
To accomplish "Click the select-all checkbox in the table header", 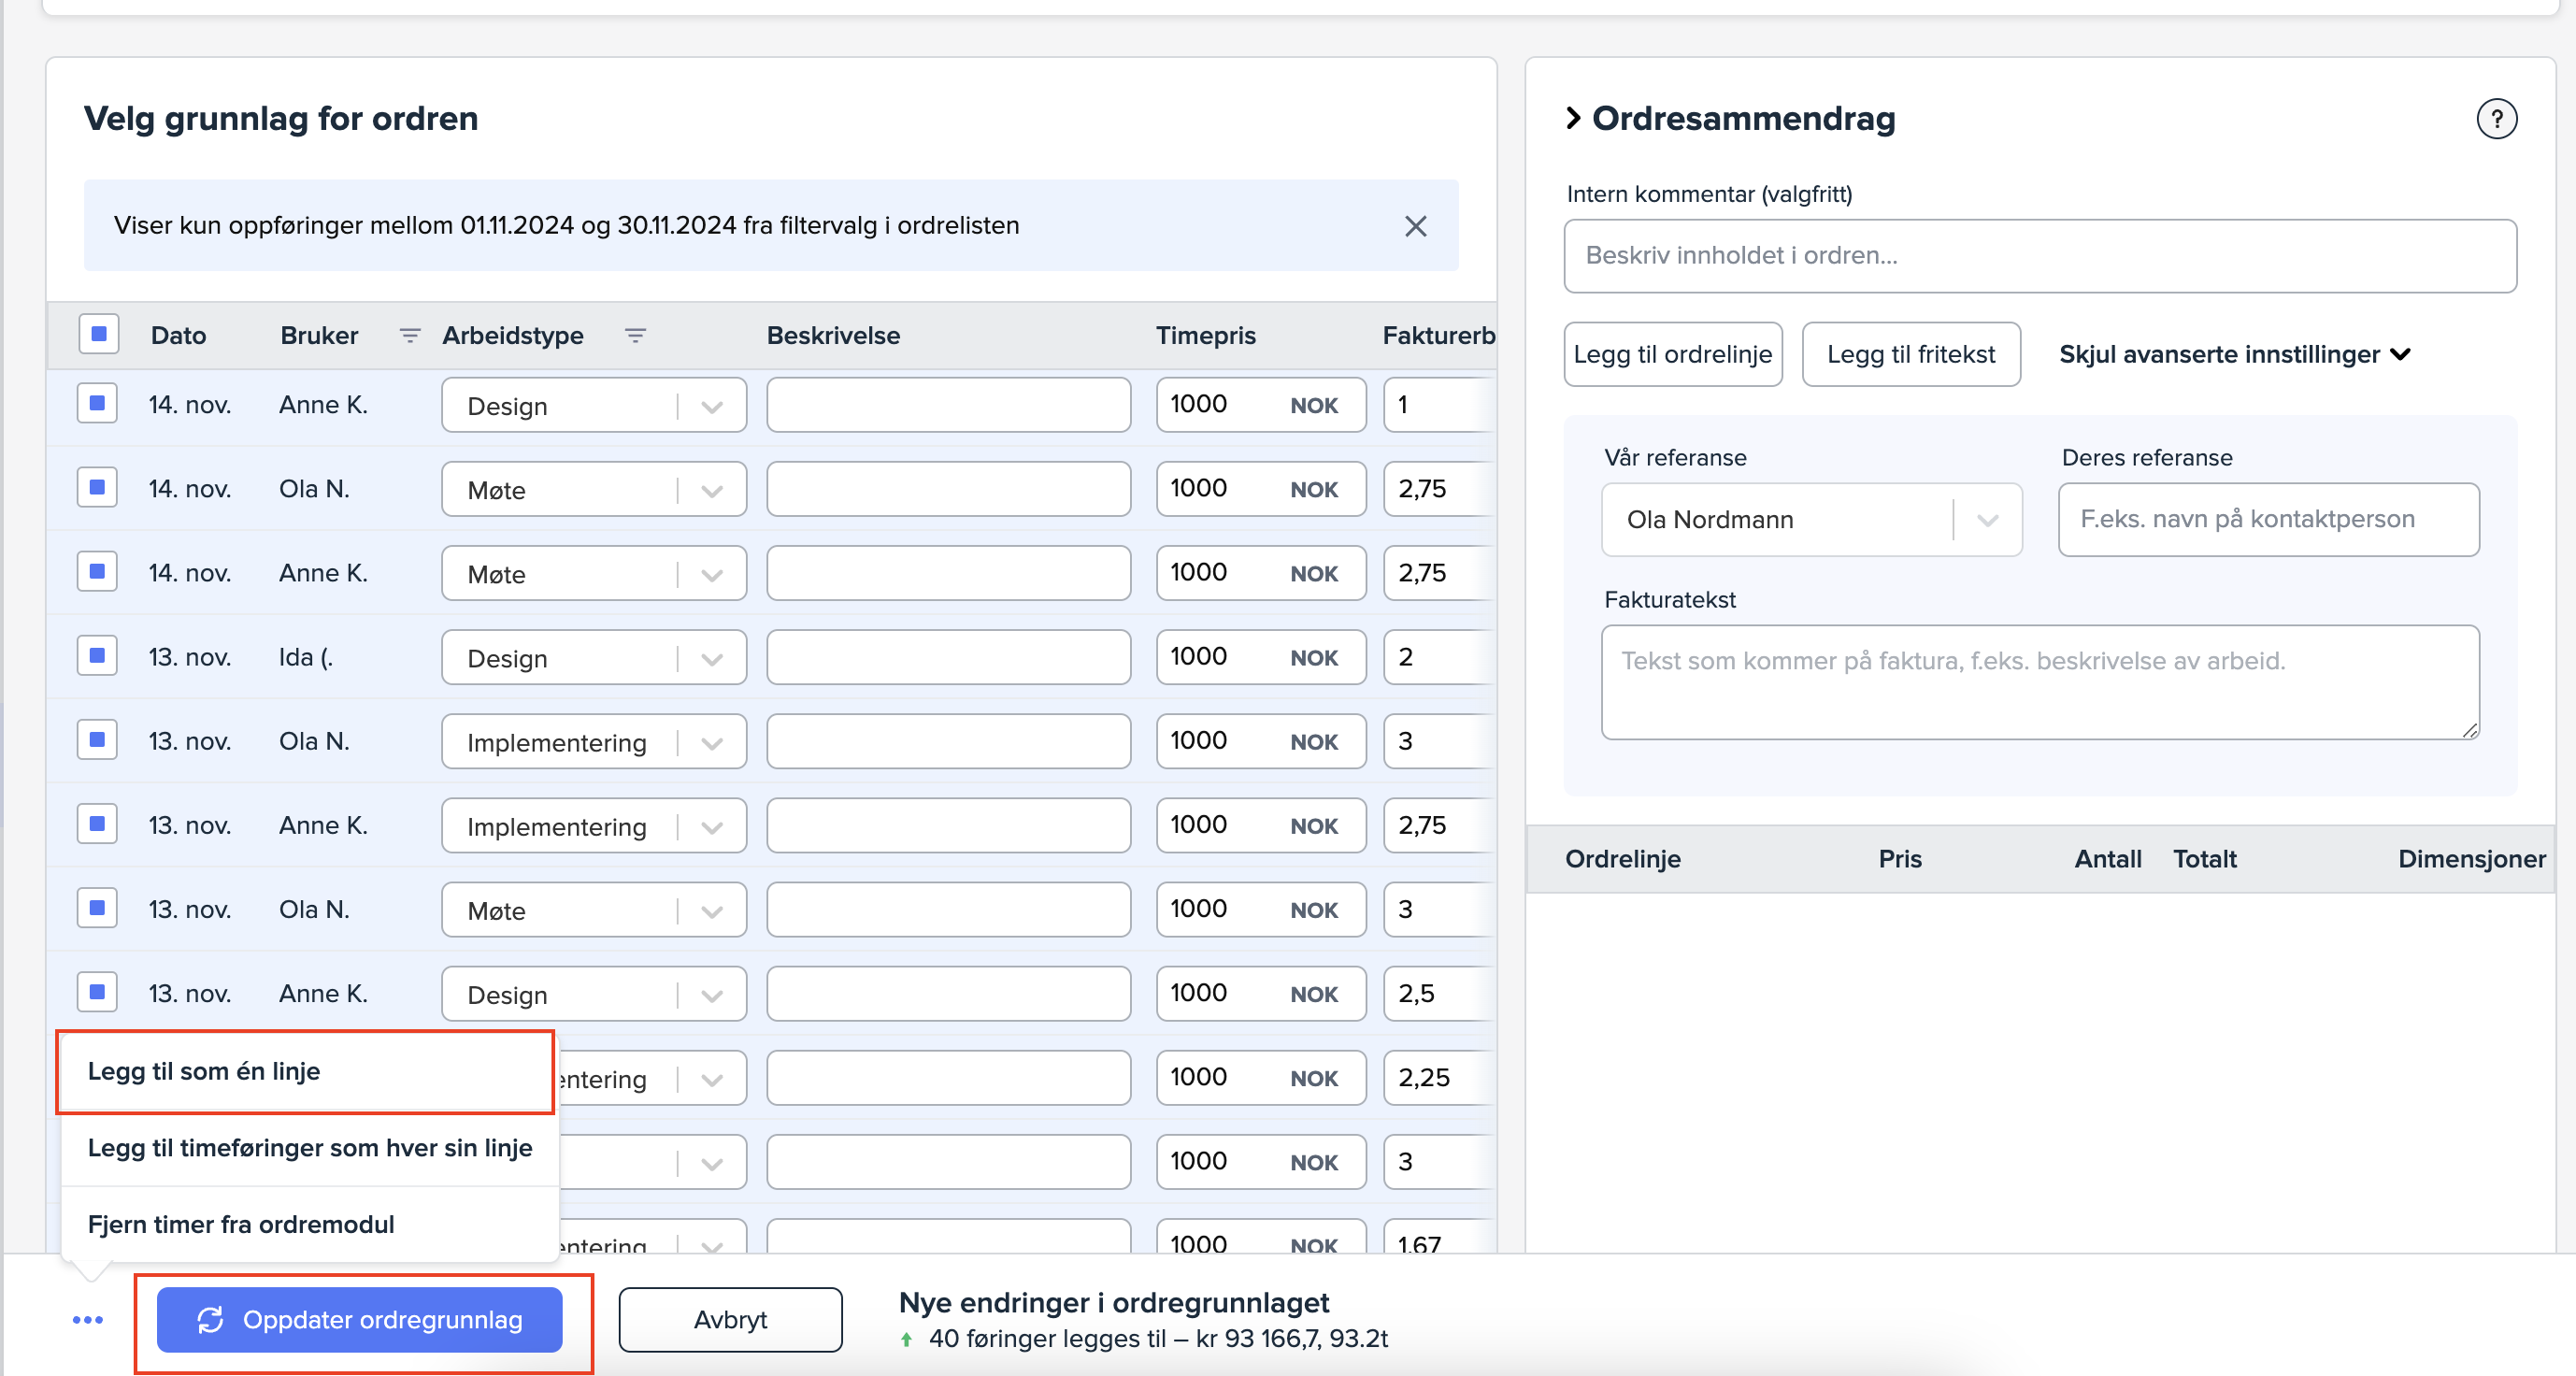I will point(99,334).
